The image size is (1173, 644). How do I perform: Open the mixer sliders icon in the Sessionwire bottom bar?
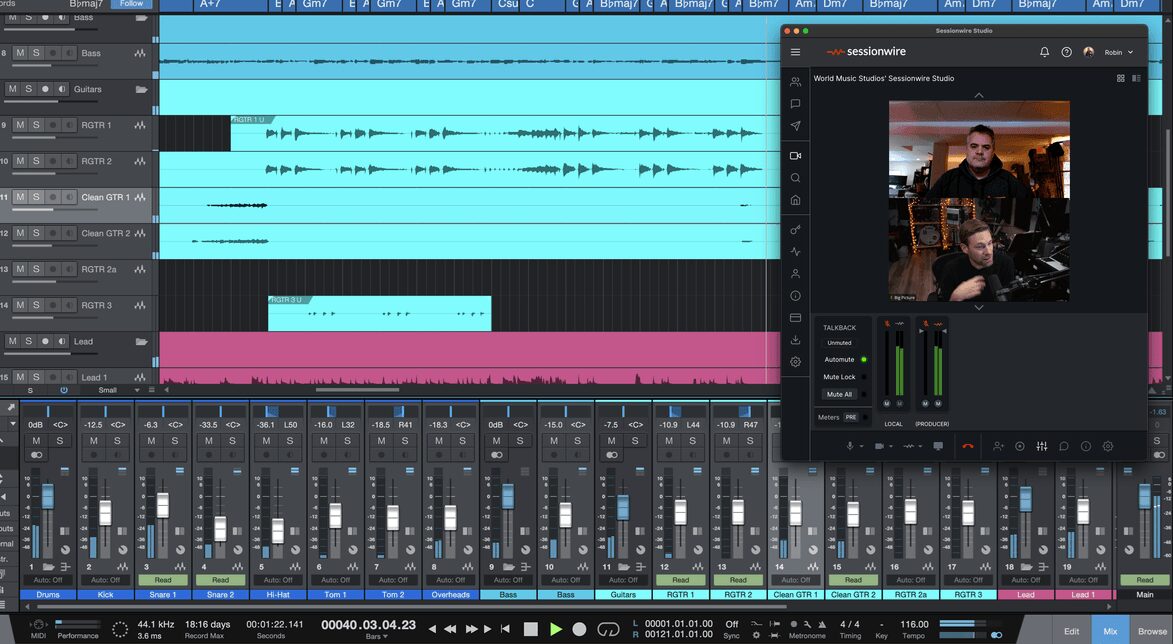point(1041,446)
